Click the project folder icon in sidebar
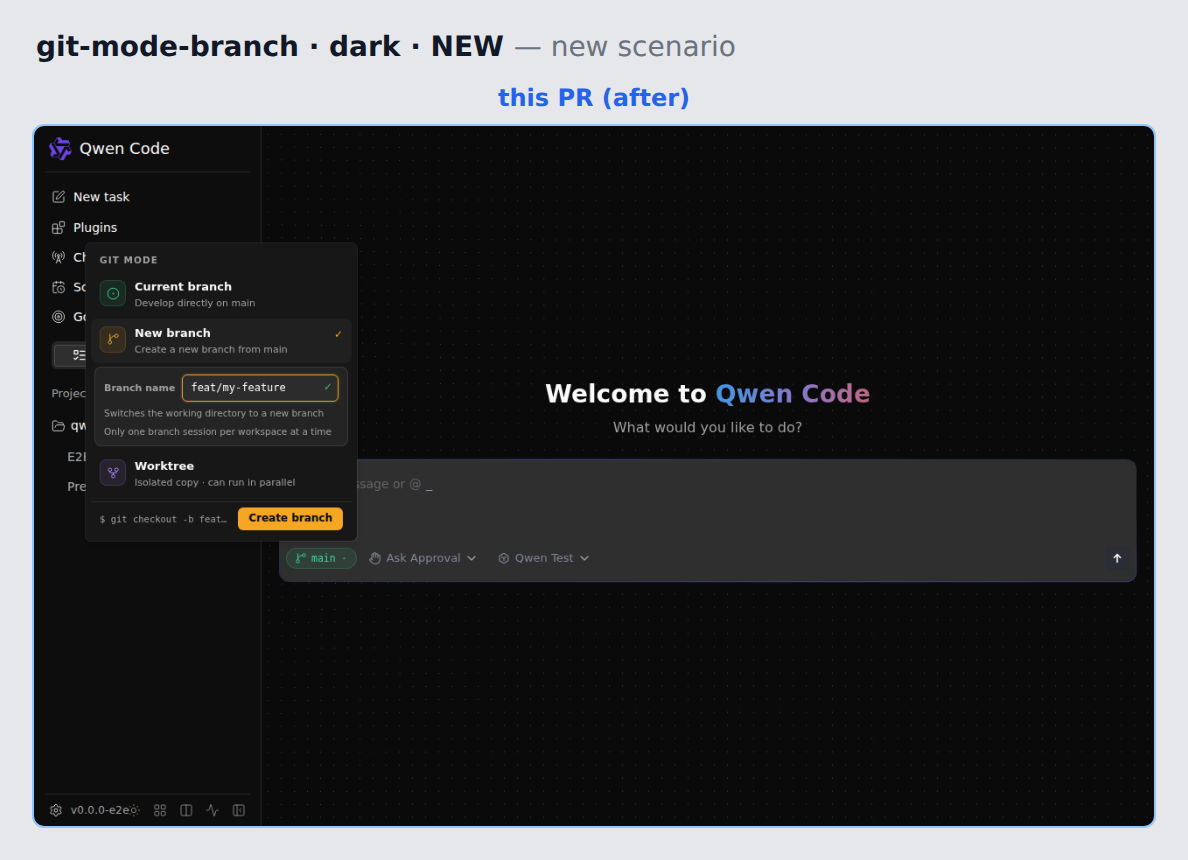The width and height of the screenshot is (1188, 860). coord(58,426)
